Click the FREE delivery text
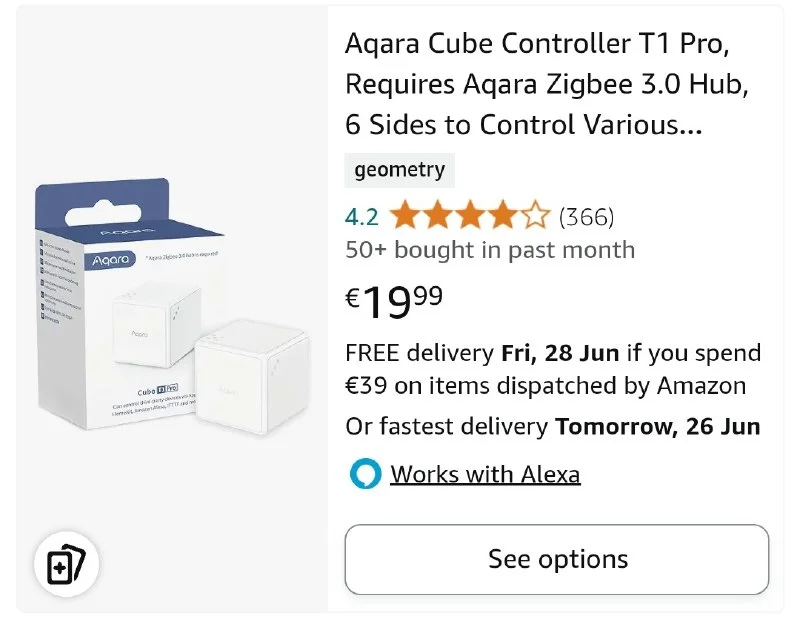This screenshot has width=800, height=619. pyautogui.click(x=420, y=353)
